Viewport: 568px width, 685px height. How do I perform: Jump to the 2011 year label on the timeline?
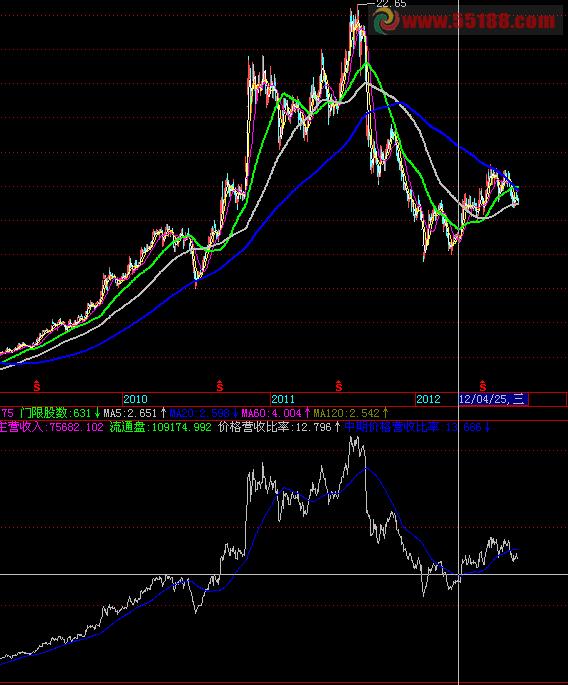[x=283, y=399]
